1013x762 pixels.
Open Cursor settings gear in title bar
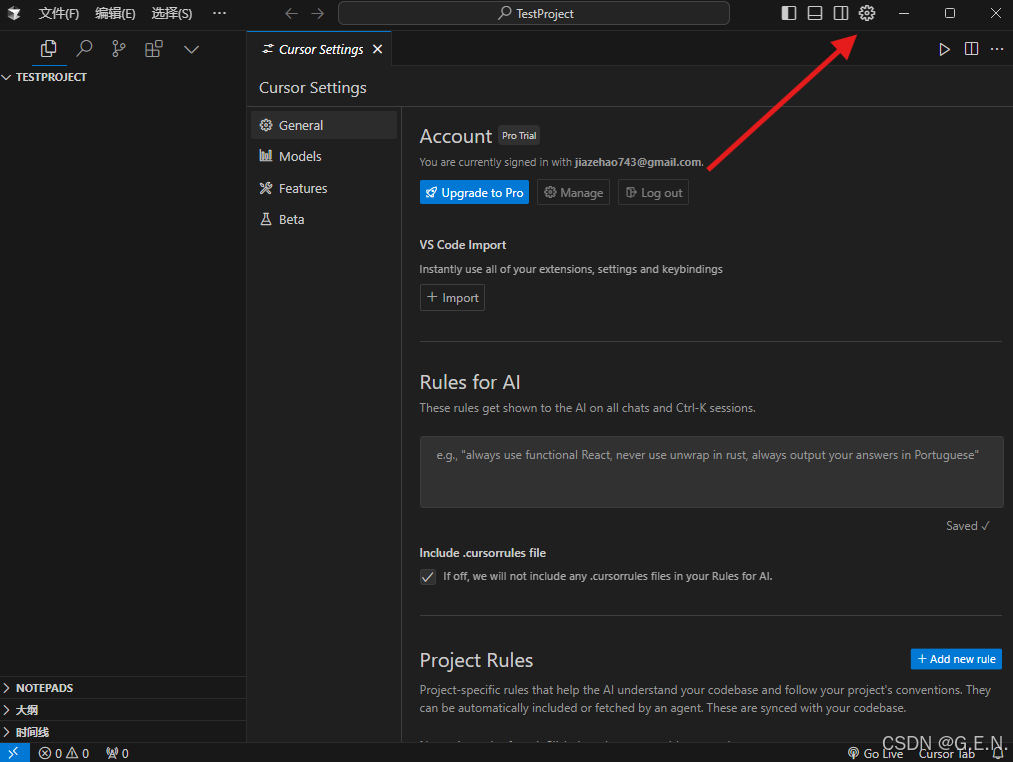(867, 14)
